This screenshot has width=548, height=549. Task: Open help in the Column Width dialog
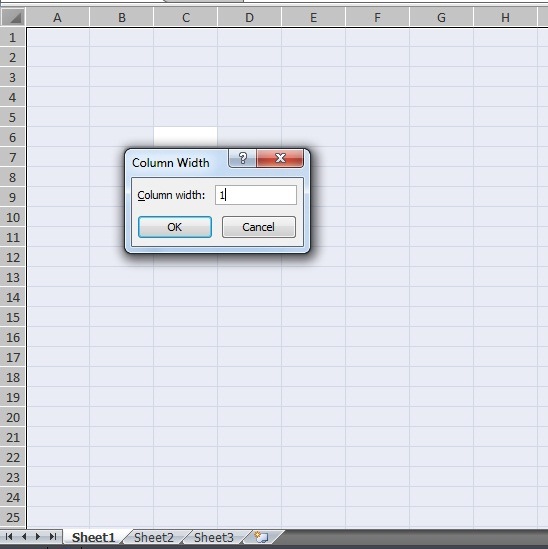tap(242, 158)
